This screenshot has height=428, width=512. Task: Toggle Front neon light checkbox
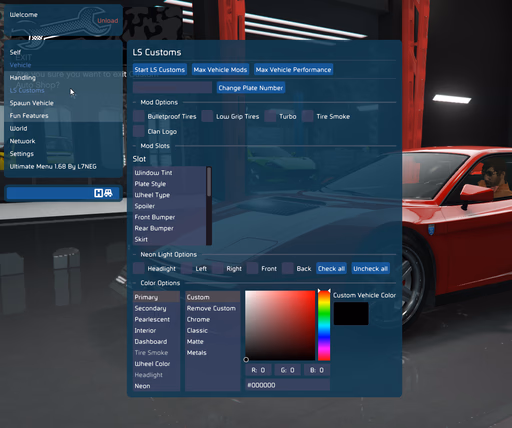(x=252, y=268)
